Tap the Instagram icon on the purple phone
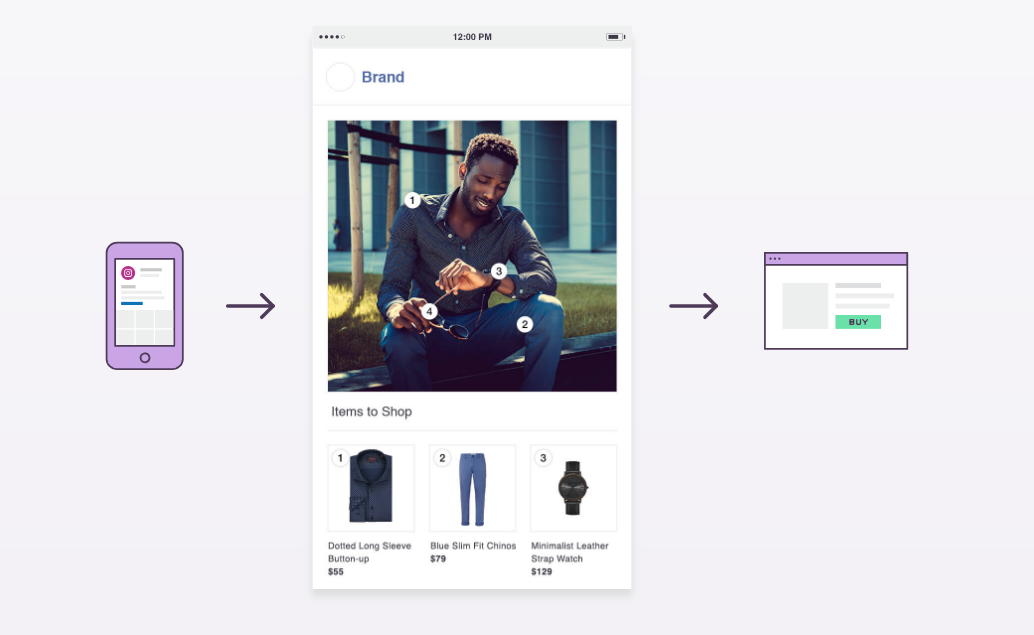 coord(128,273)
